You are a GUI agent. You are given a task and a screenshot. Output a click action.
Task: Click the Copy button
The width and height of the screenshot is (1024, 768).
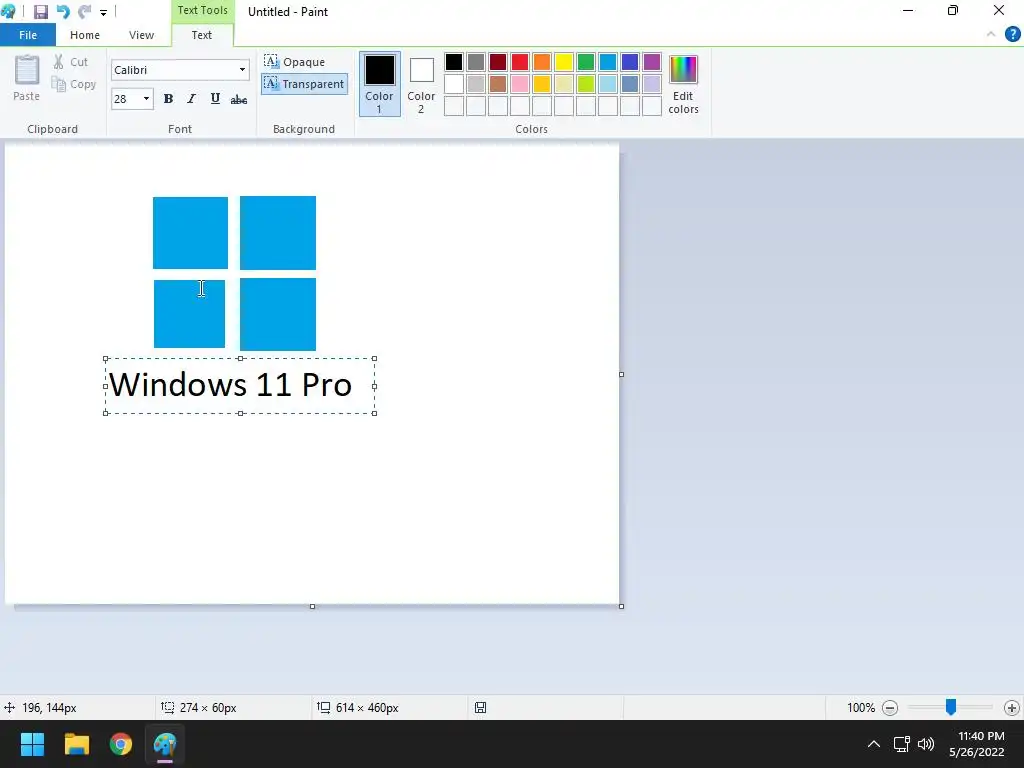[x=74, y=84]
